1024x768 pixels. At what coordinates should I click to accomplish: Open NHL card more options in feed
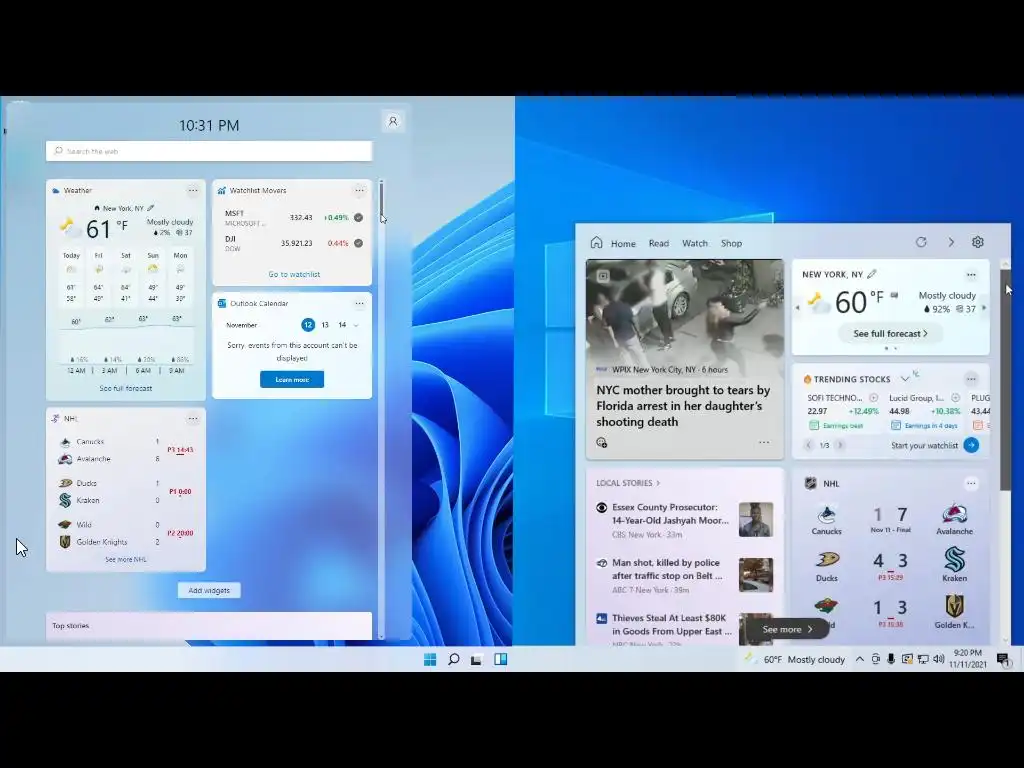click(x=971, y=484)
